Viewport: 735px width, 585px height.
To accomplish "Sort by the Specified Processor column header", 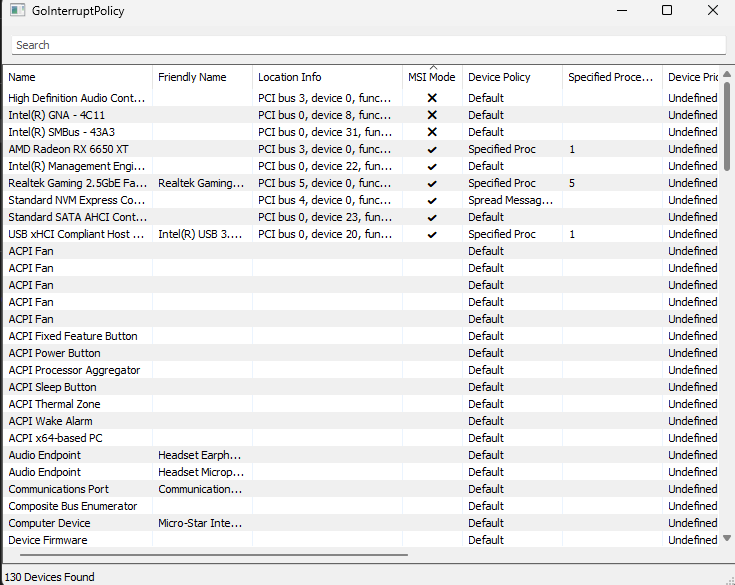I will point(612,77).
